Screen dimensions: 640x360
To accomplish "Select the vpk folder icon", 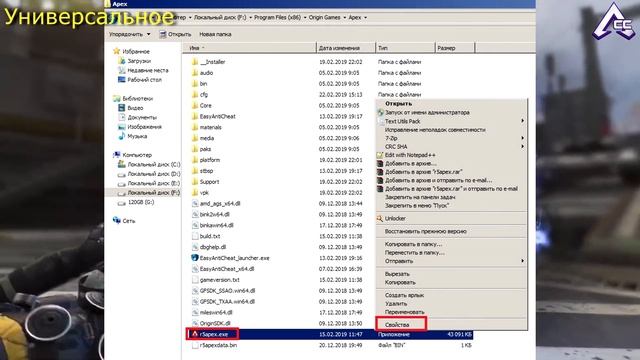I will 195,193.
